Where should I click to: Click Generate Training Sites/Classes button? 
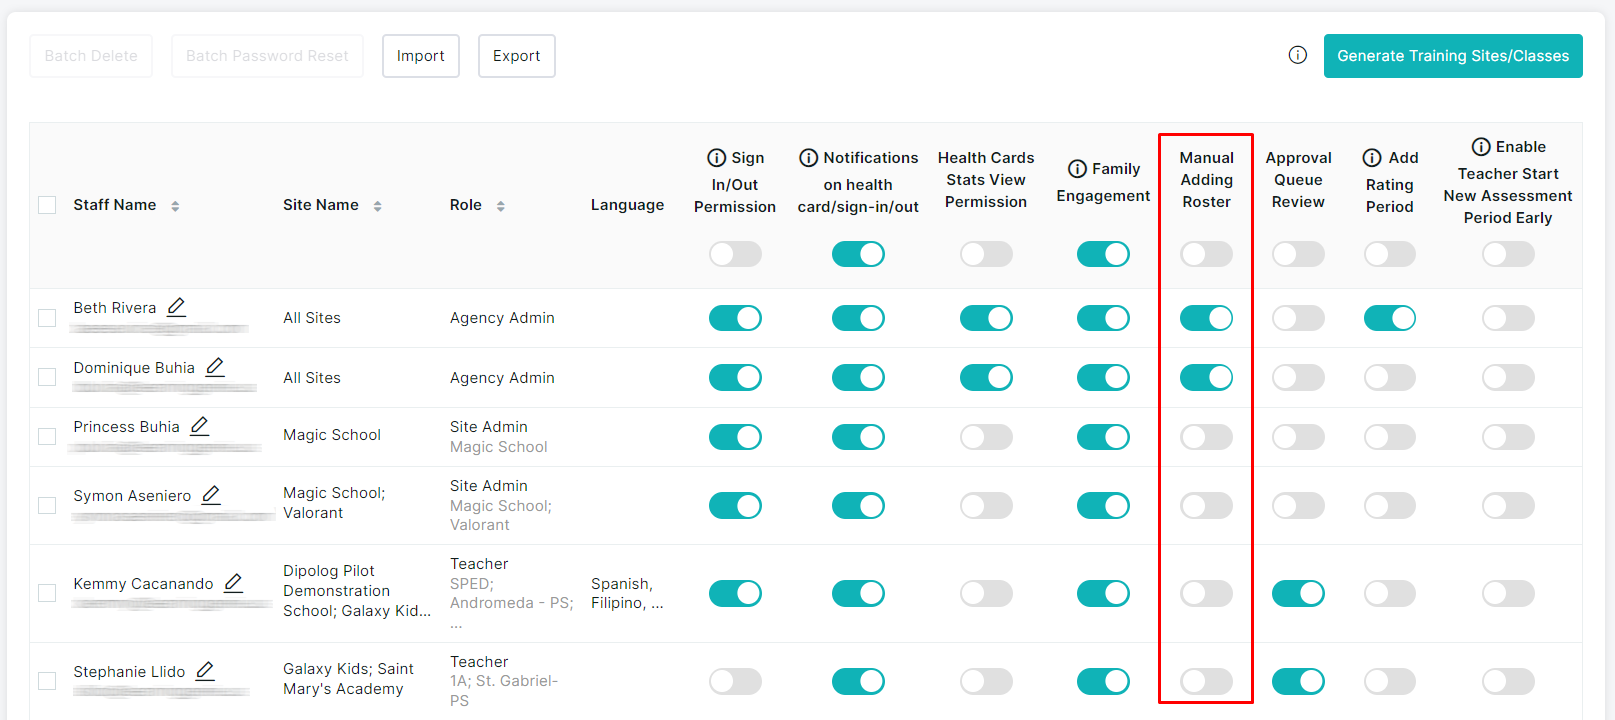(1452, 56)
